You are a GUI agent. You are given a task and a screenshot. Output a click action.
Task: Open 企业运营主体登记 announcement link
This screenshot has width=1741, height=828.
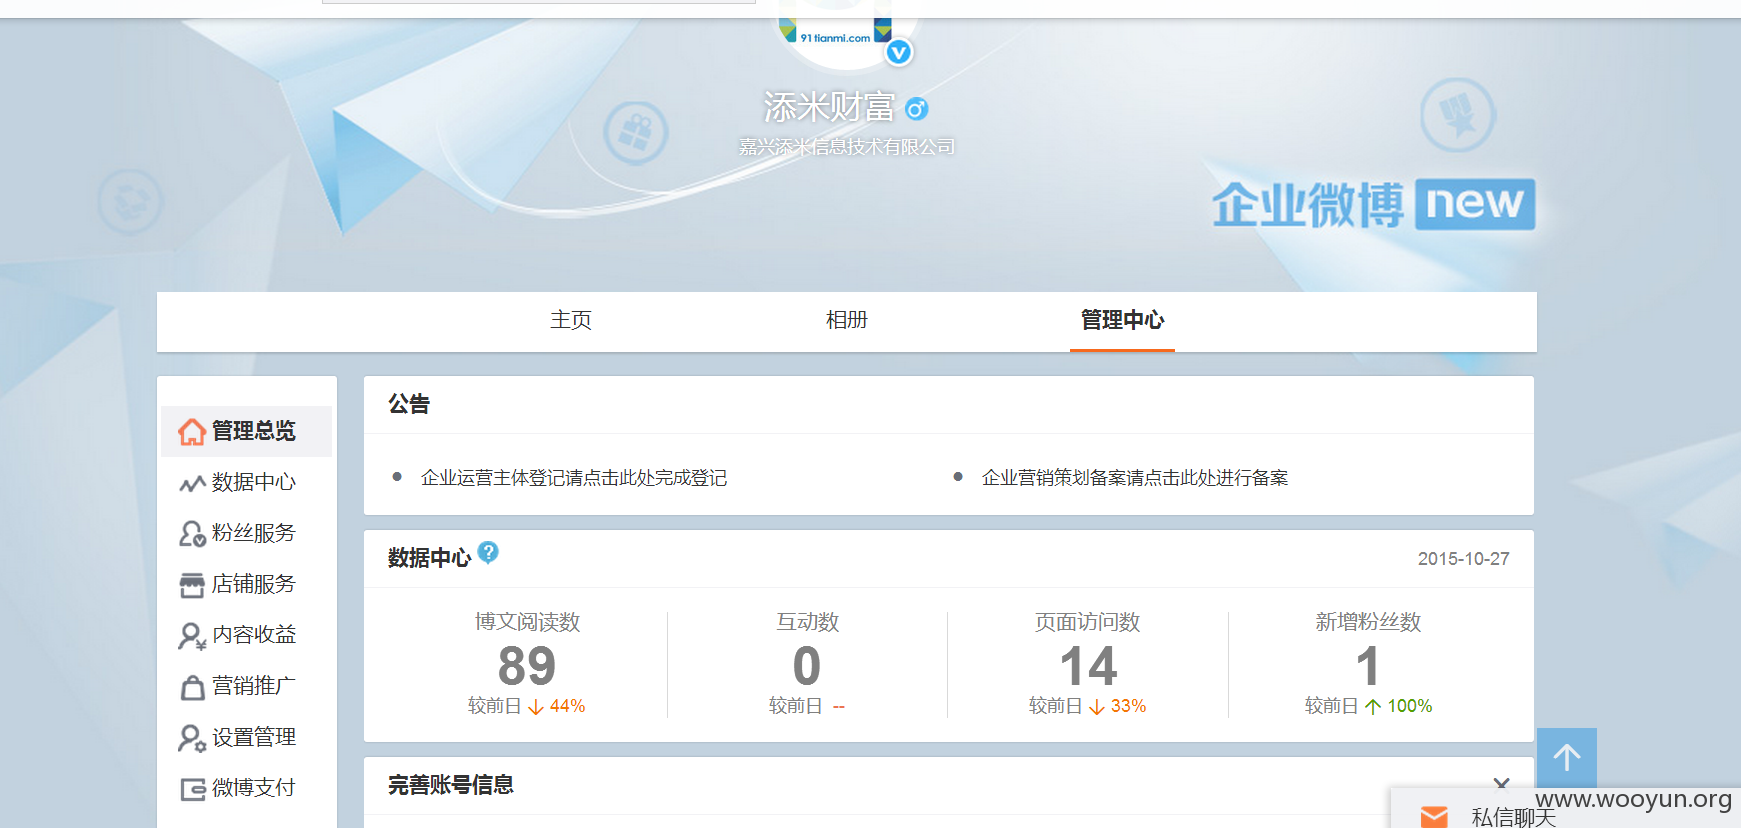pyautogui.click(x=574, y=478)
